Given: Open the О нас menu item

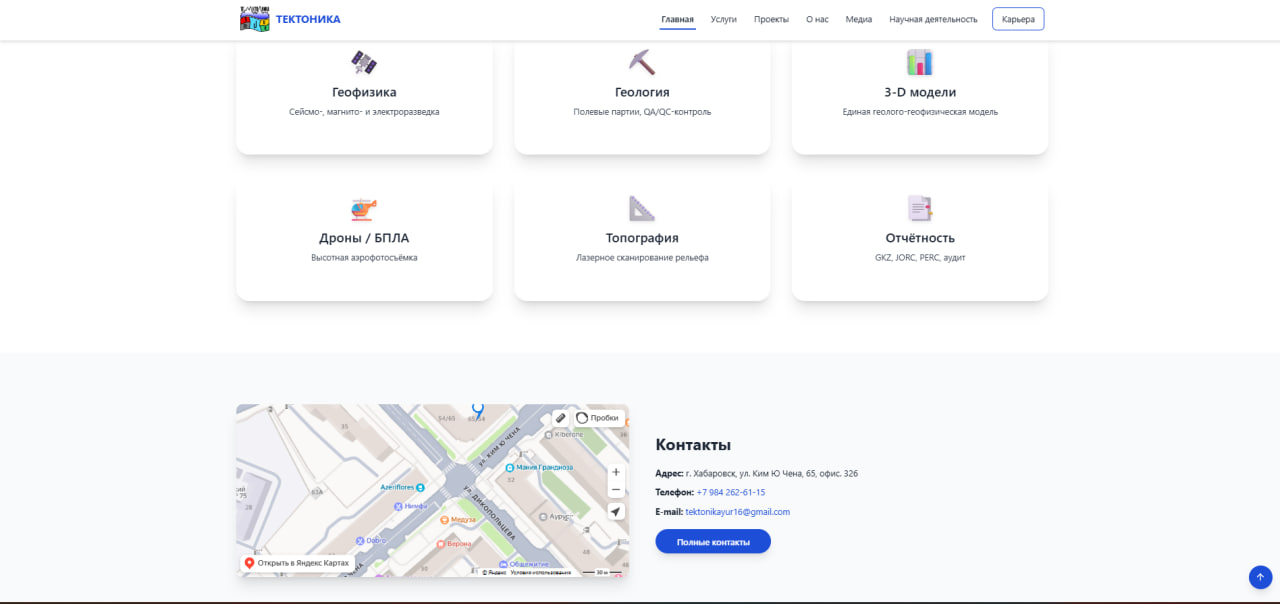Looking at the screenshot, I should tap(817, 19).
